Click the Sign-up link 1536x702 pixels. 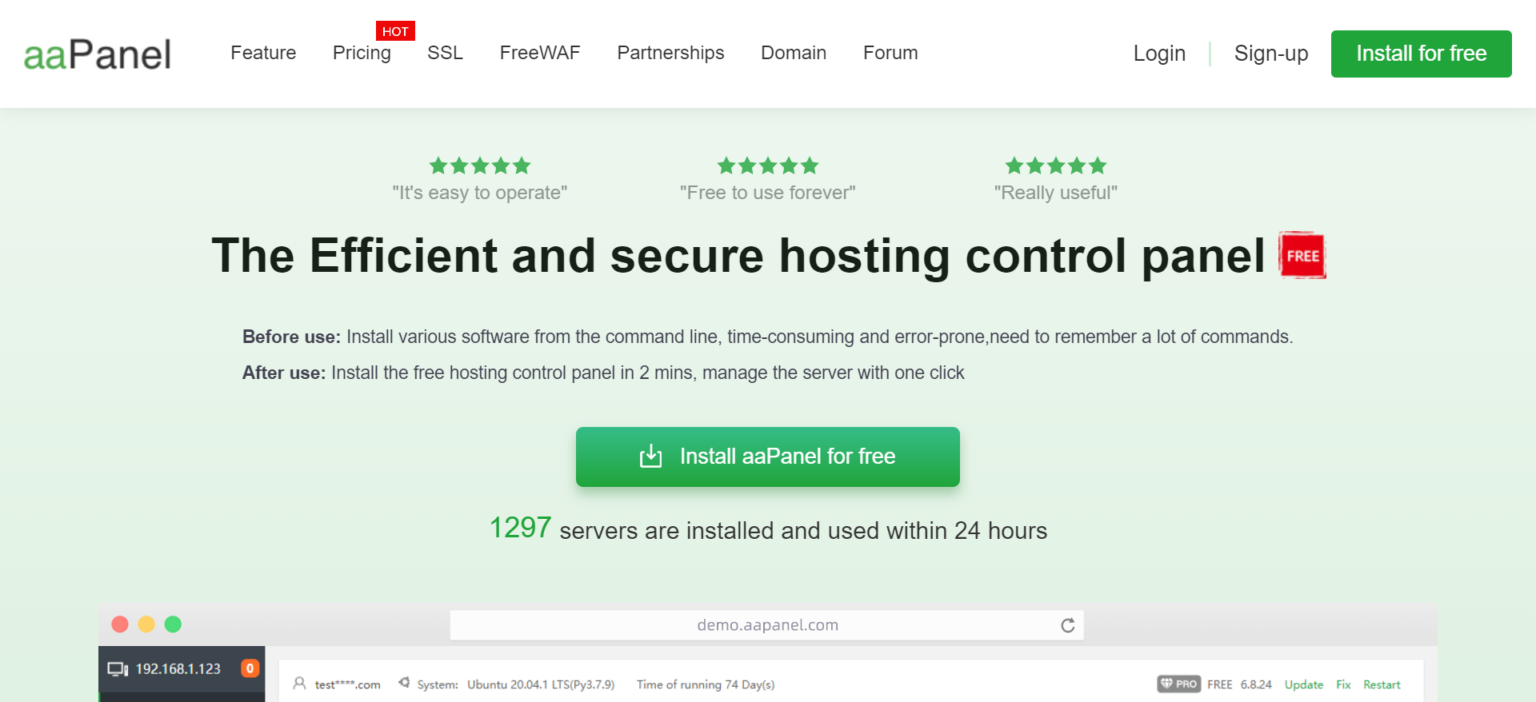[x=1271, y=54]
